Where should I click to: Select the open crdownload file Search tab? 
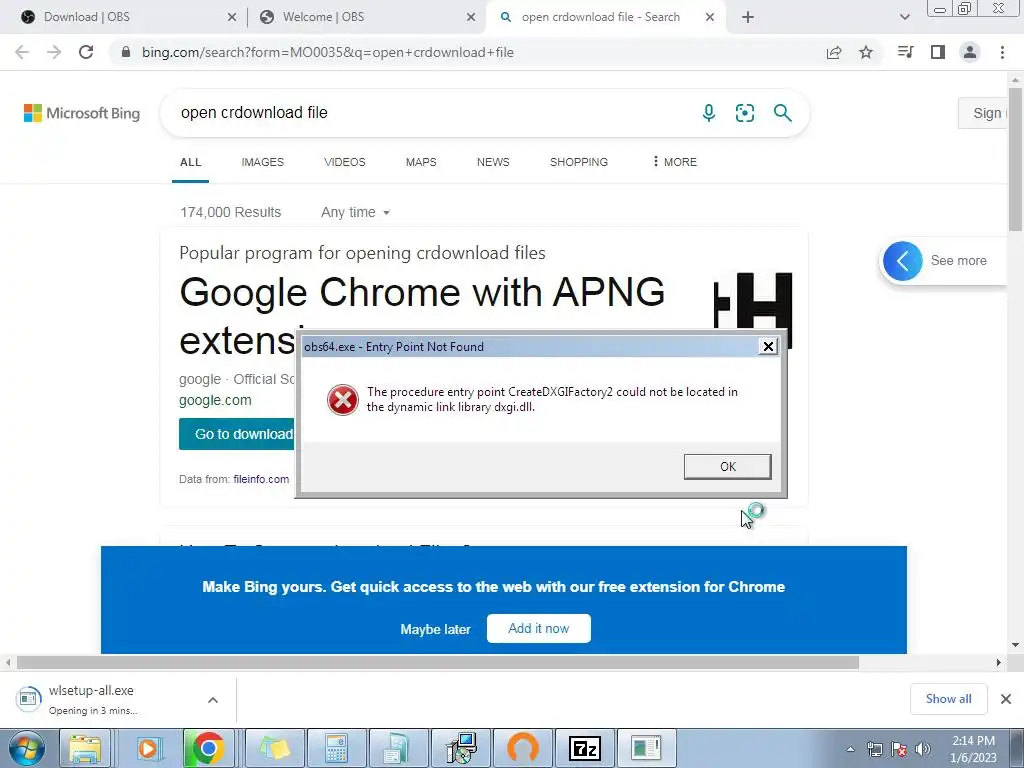604,17
